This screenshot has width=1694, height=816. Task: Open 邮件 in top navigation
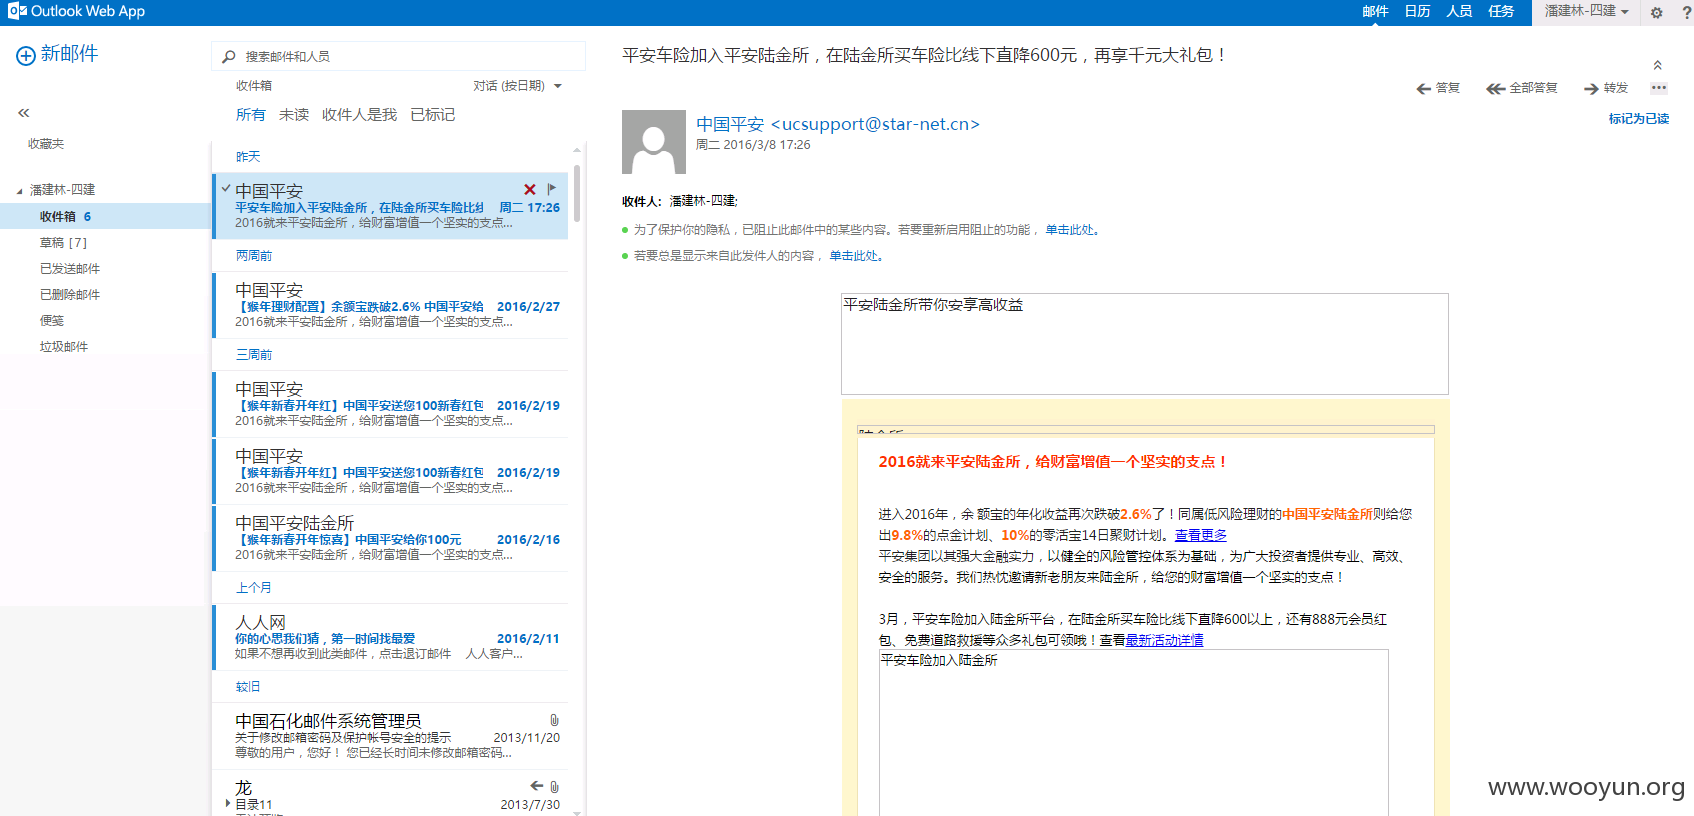(1375, 12)
